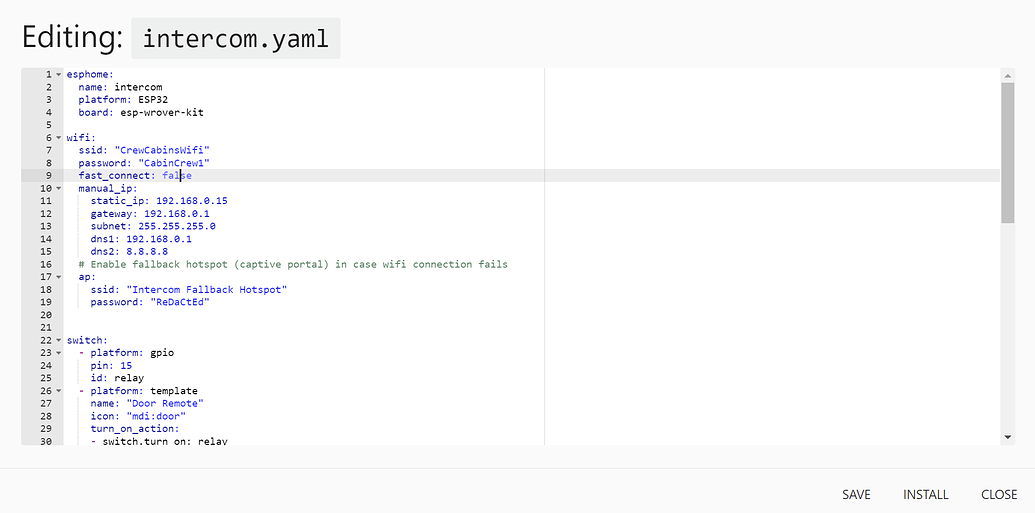Click the intercom.yaml filename label

tap(235, 39)
